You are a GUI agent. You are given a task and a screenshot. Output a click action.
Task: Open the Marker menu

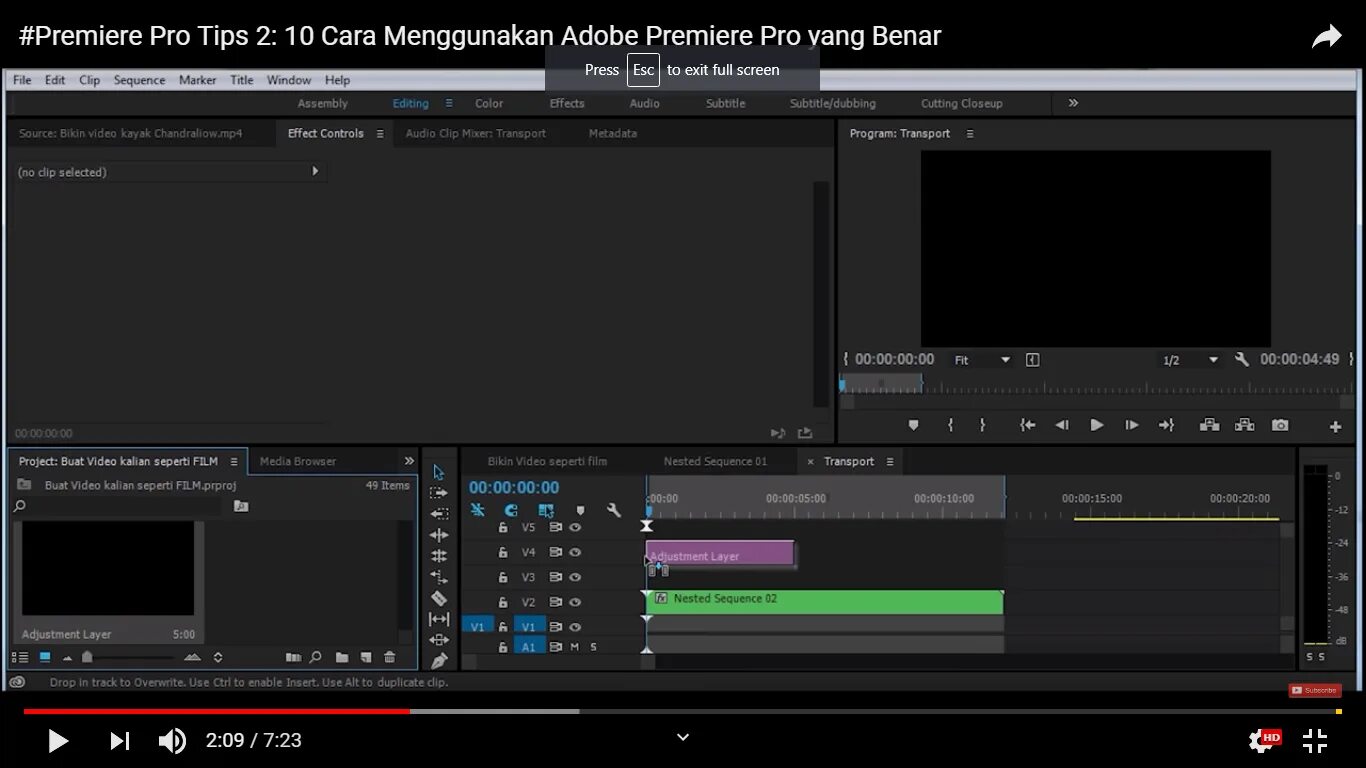[x=197, y=80]
